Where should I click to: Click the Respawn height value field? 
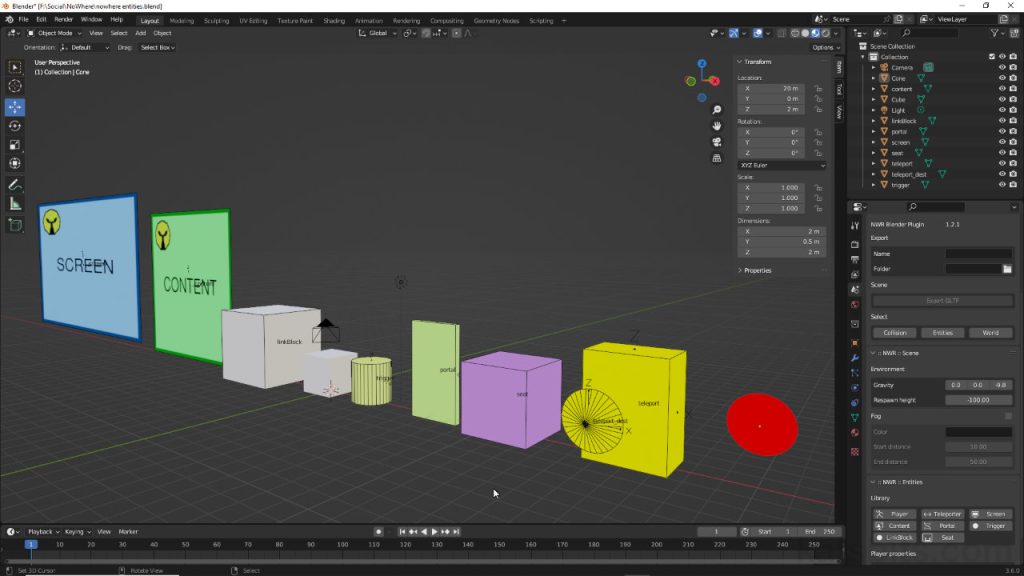(x=979, y=400)
